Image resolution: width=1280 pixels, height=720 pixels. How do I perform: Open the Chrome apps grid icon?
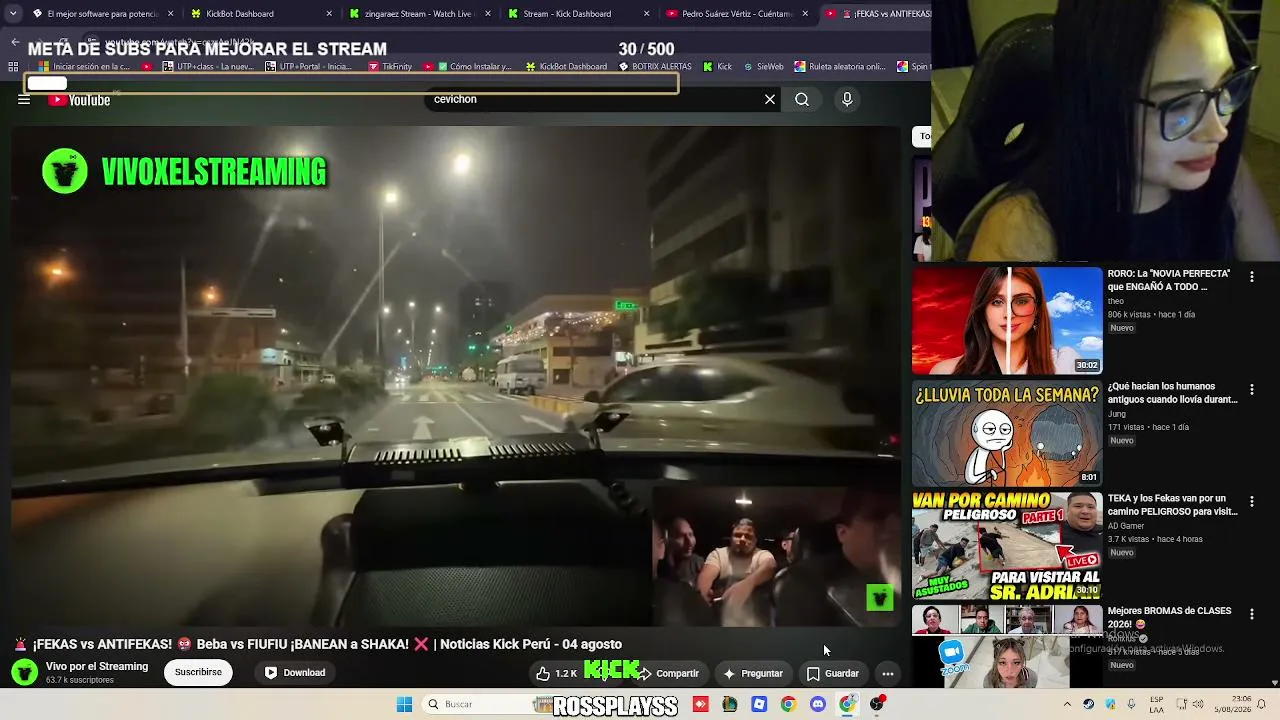point(13,67)
